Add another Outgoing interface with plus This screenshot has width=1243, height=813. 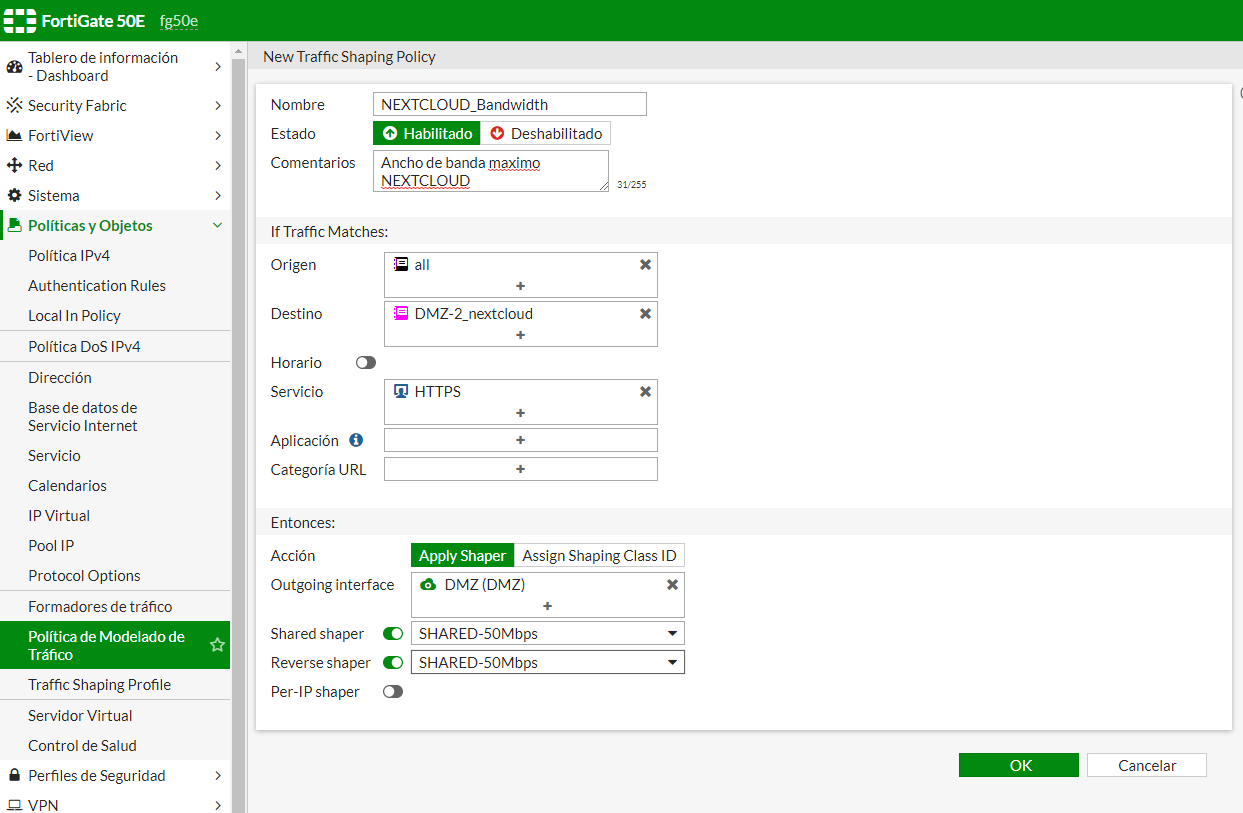pyautogui.click(x=547, y=606)
